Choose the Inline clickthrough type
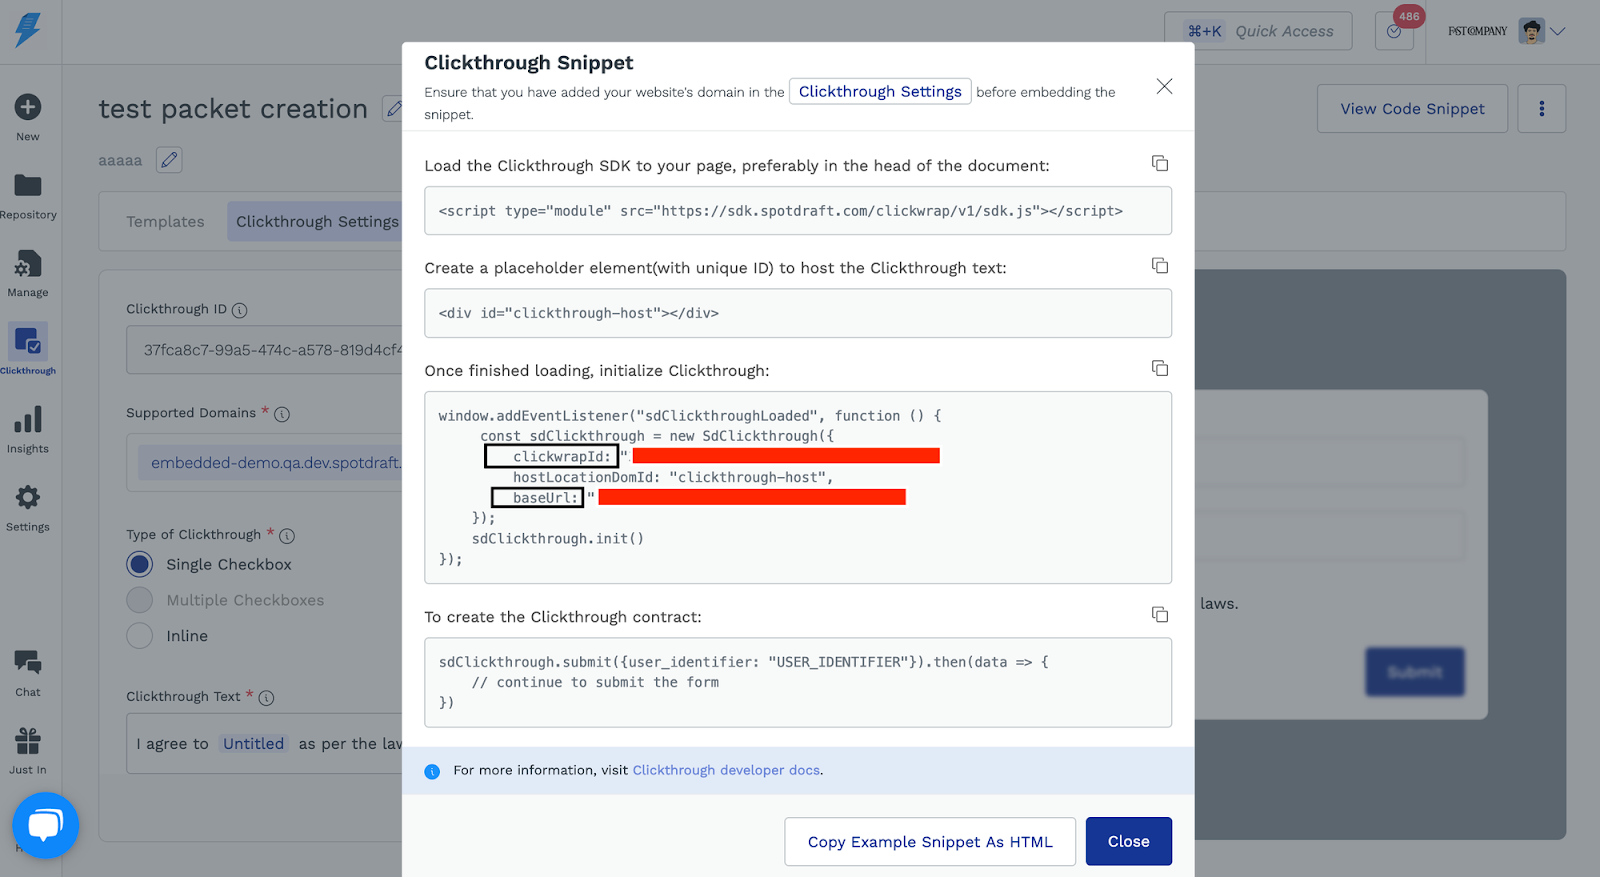This screenshot has height=877, width=1600. 140,636
